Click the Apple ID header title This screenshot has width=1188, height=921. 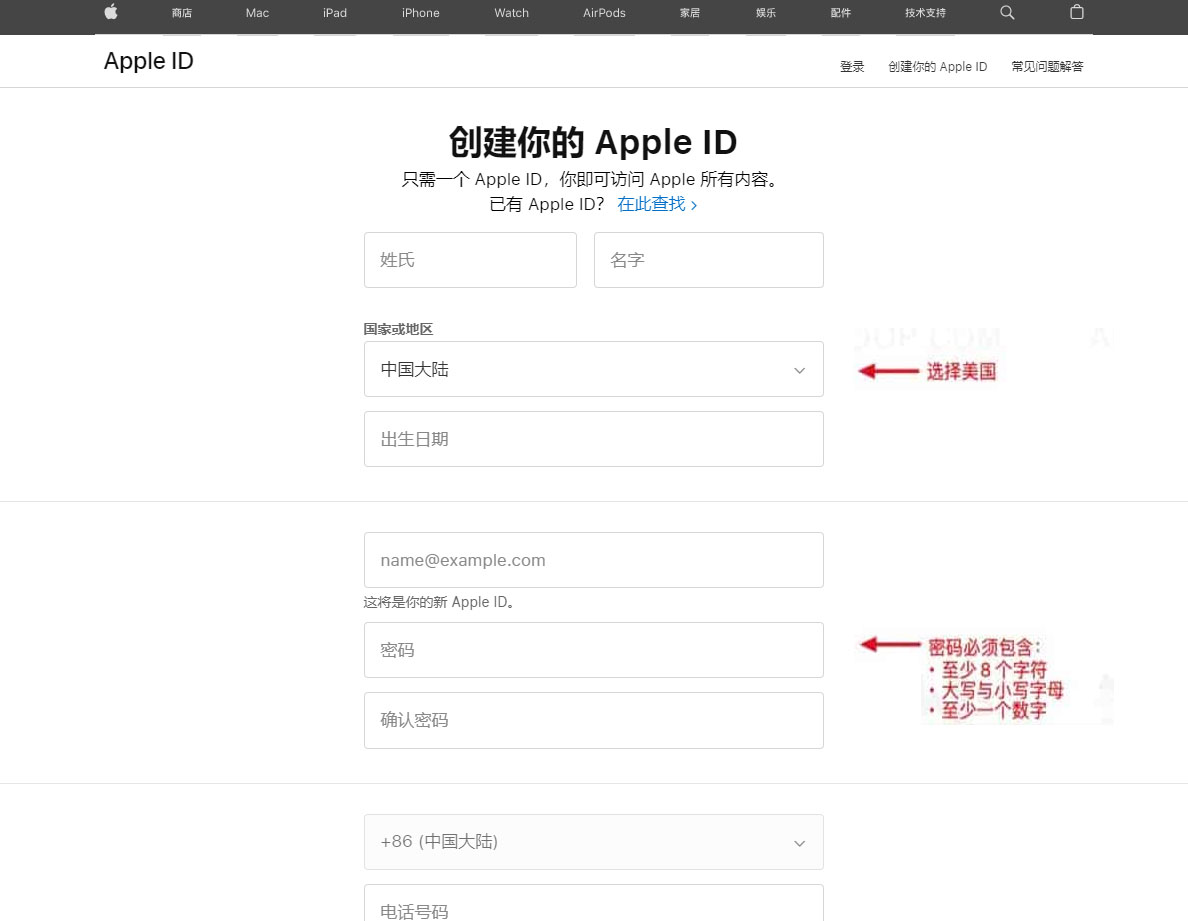[148, 61]
